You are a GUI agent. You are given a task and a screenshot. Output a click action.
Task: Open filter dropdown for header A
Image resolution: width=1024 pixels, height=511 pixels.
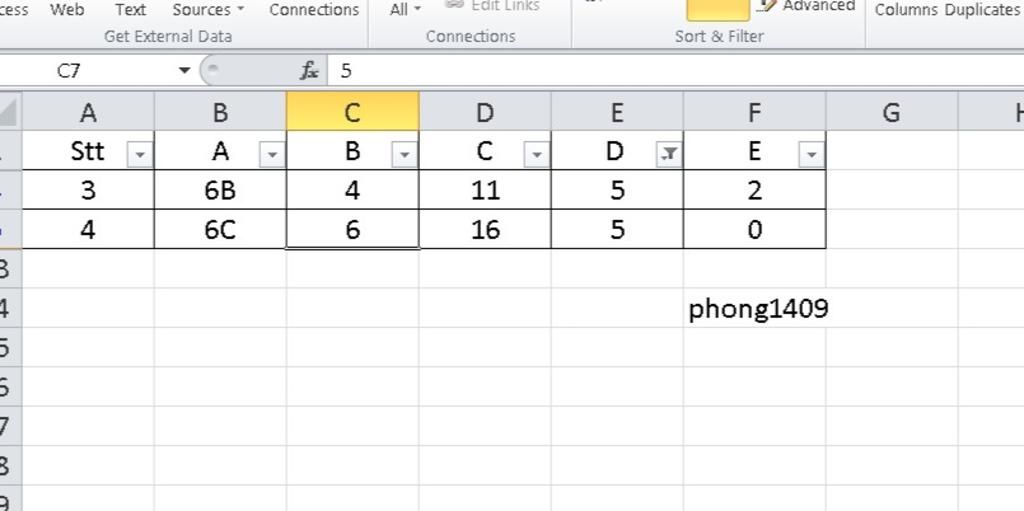(x=272, y=155)
